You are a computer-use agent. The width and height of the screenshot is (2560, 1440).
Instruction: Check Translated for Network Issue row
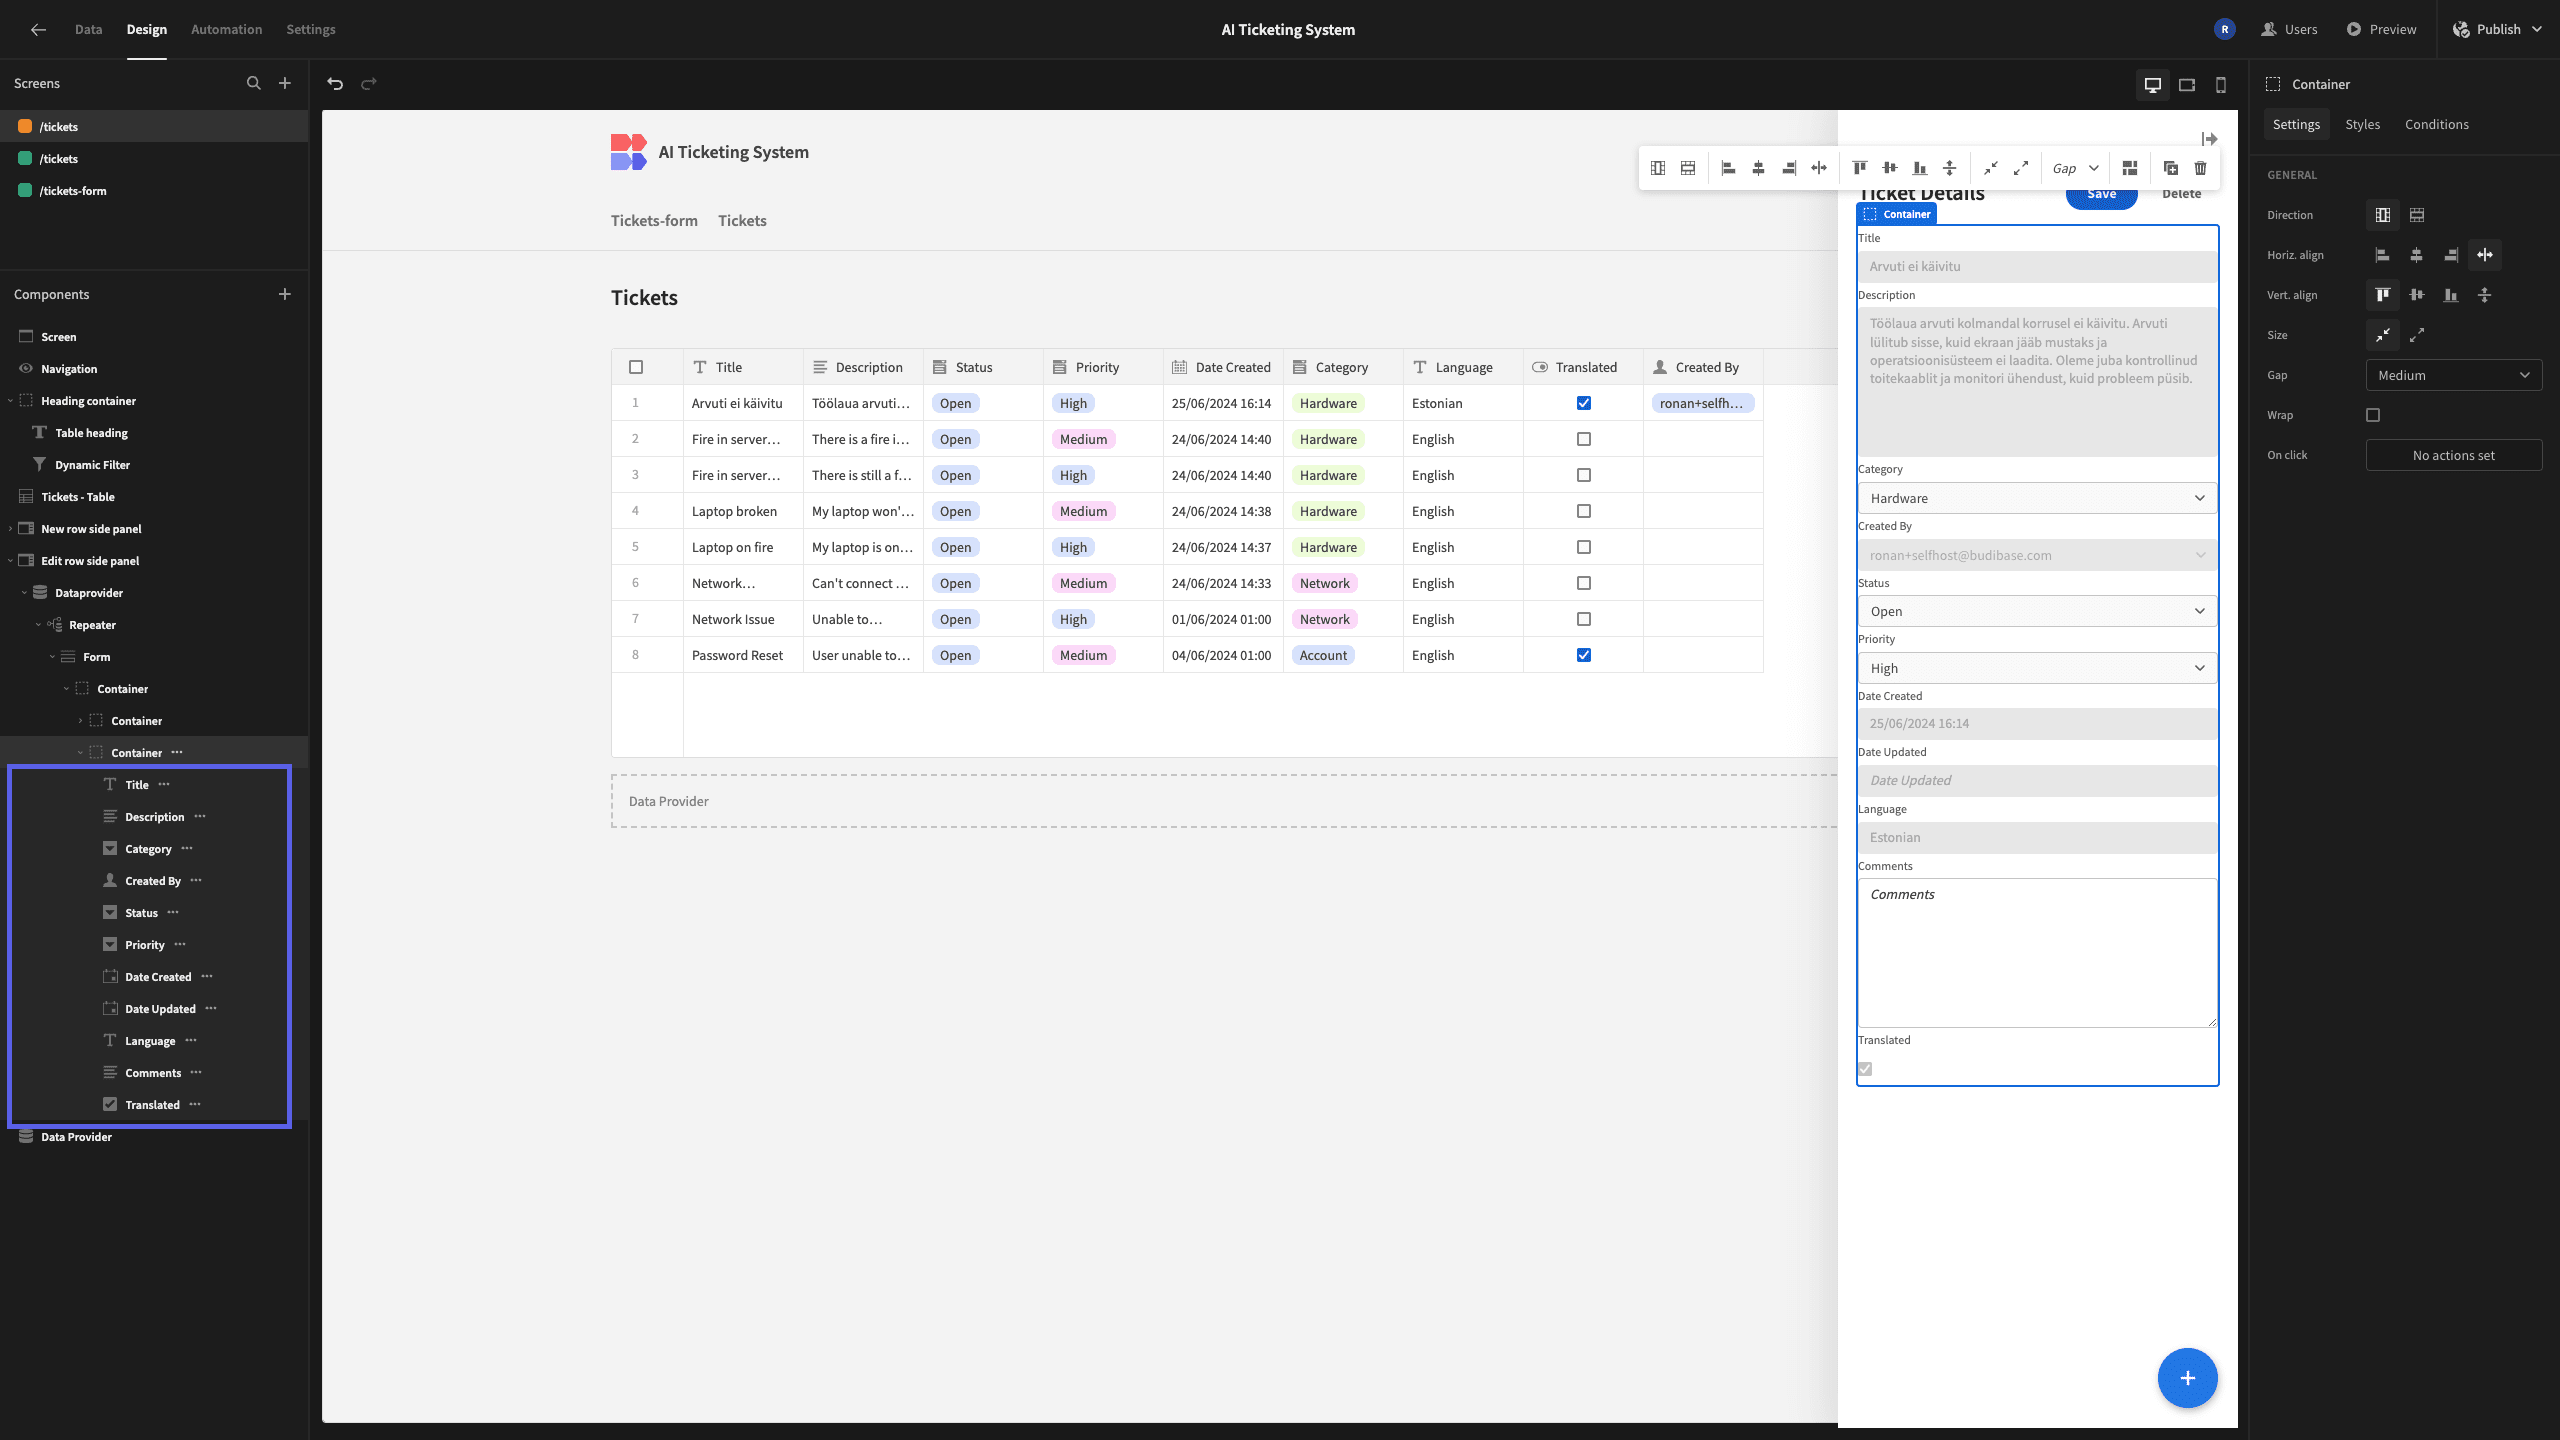1584,619
